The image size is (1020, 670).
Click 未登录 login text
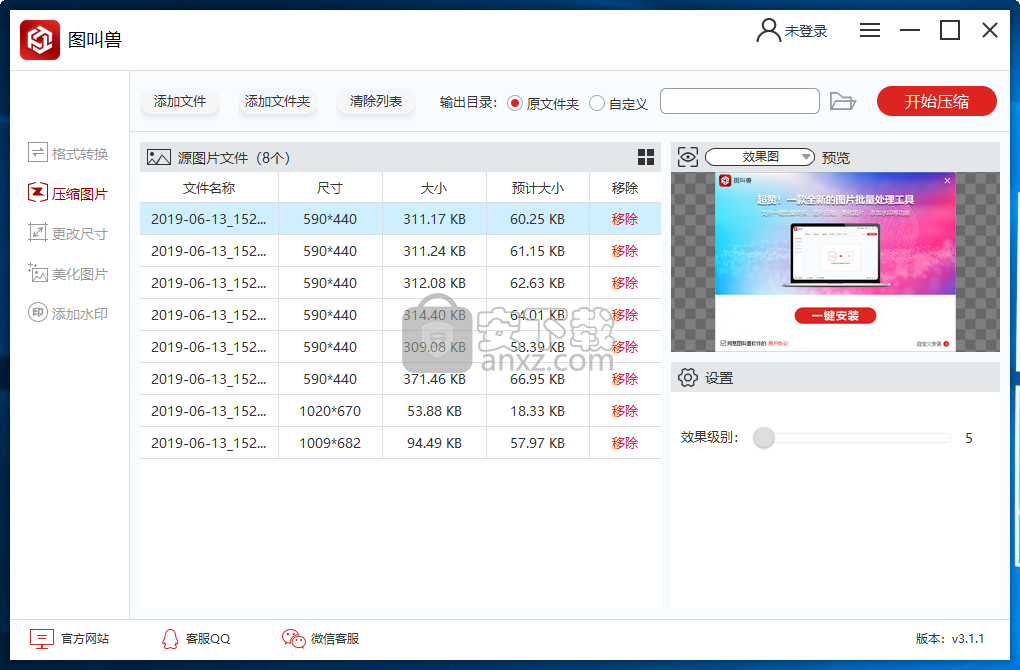point(805,31)
